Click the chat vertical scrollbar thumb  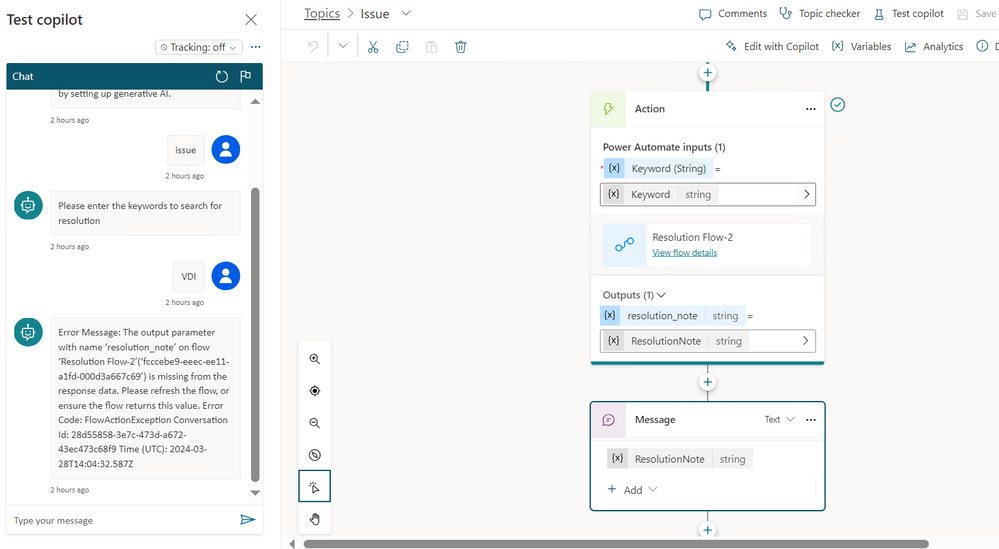click(255, 334)
